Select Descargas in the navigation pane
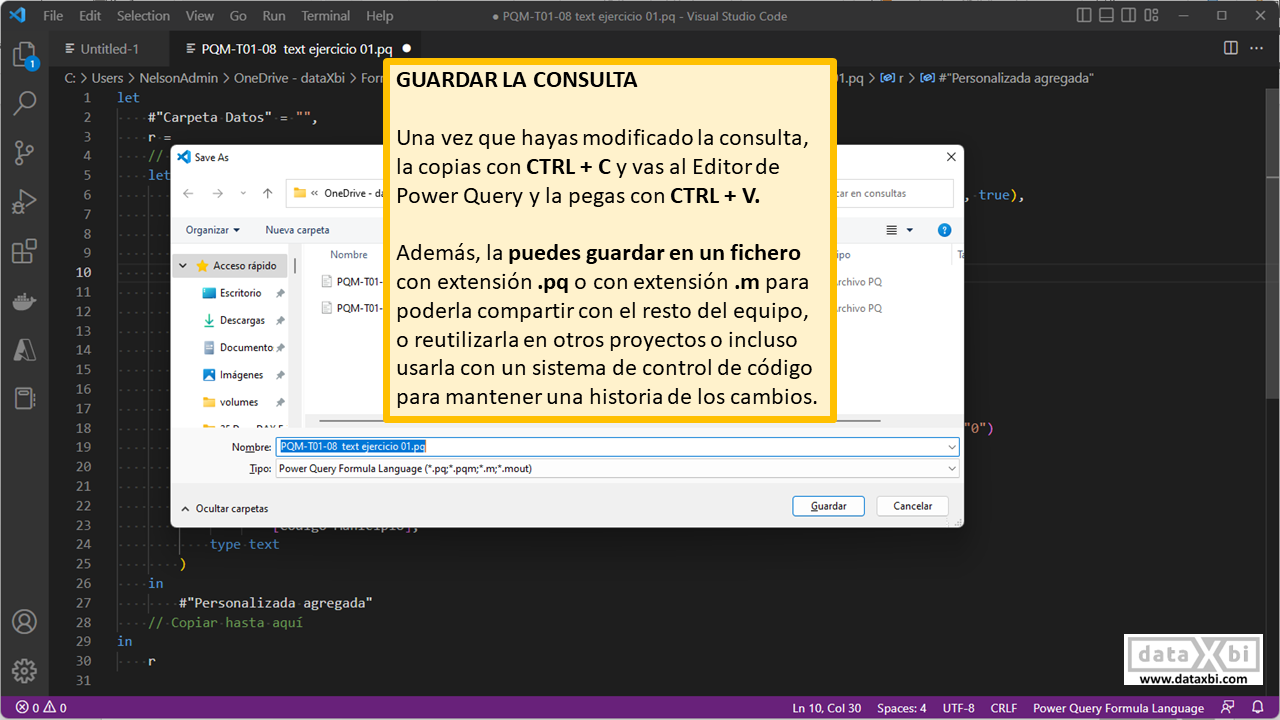The width and height of the screenshot is (1280, 720). click(x=242, y=321)
